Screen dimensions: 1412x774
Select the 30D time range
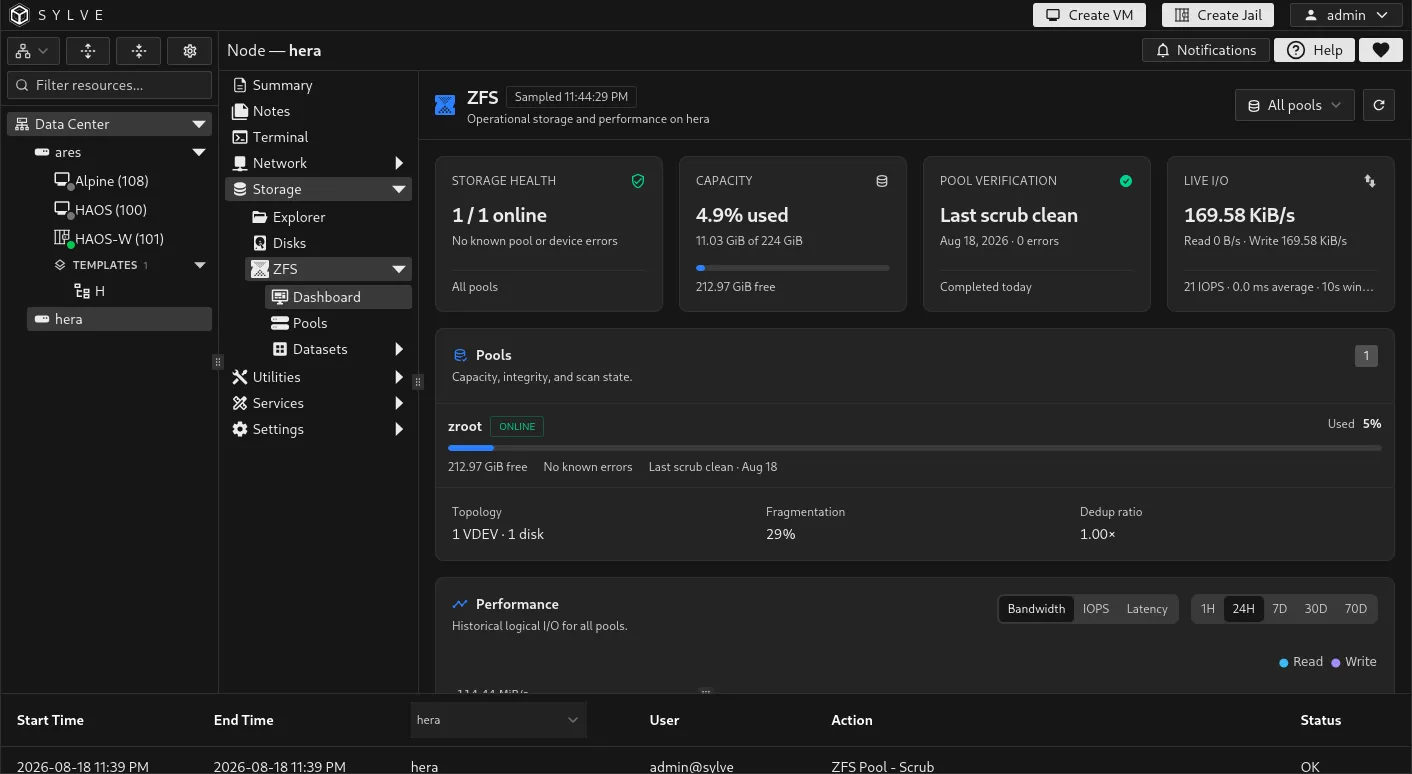[x=1316, y=609]
